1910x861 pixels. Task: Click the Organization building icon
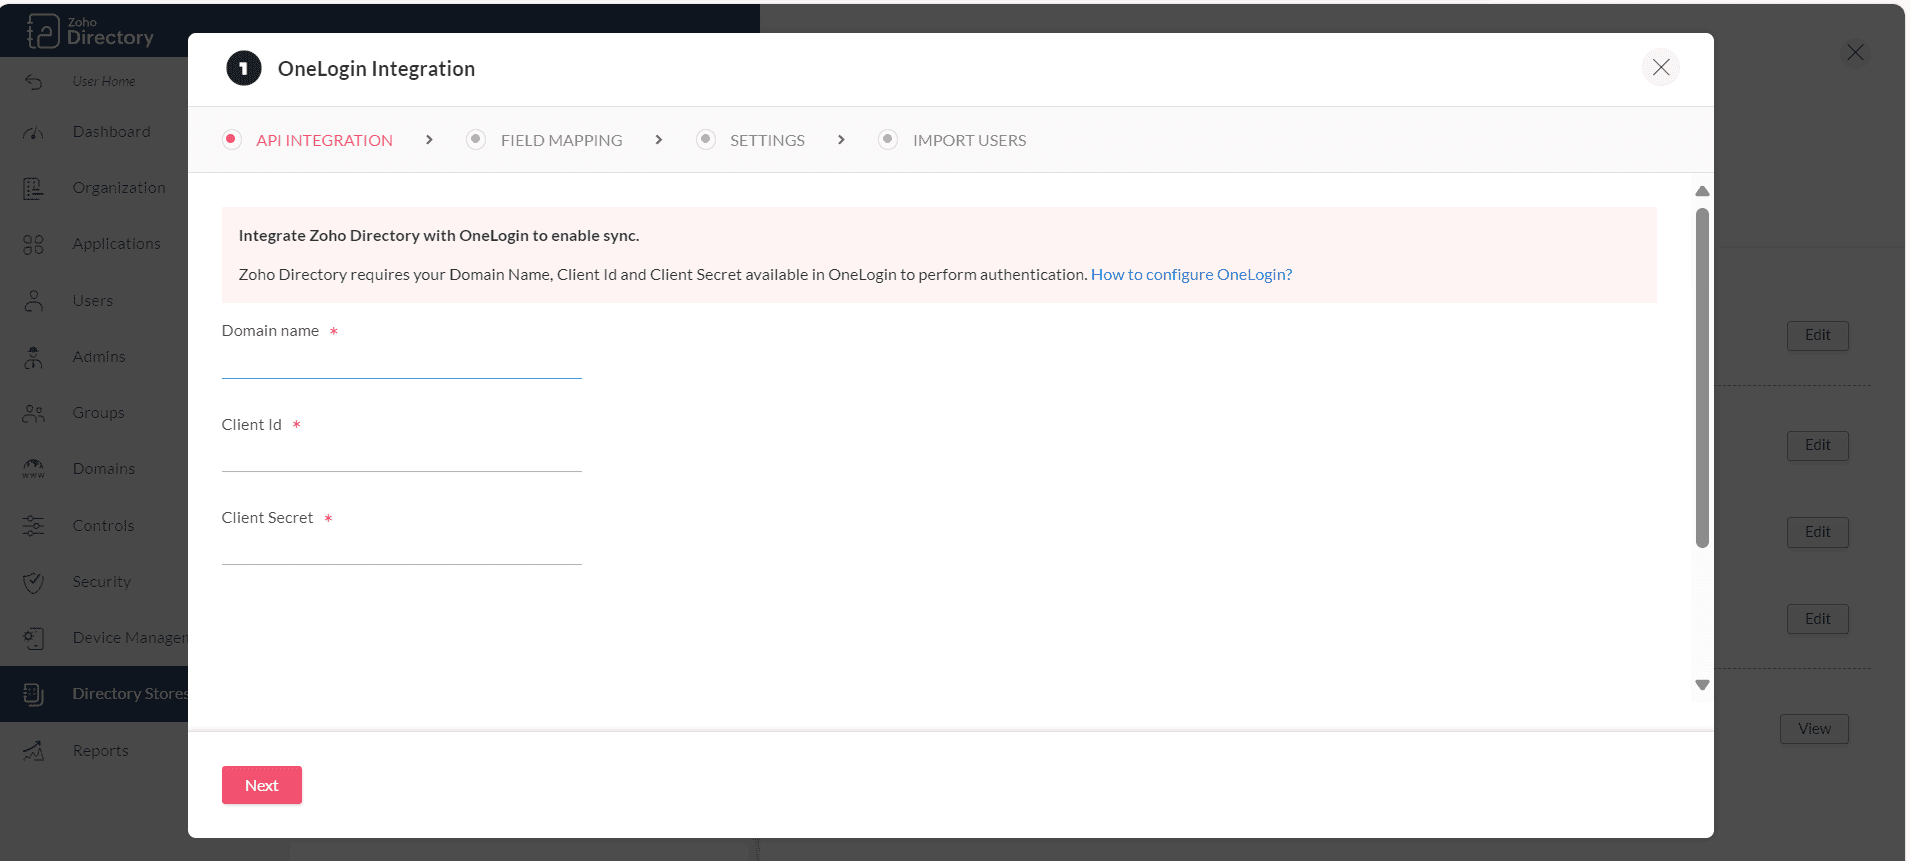34,188
